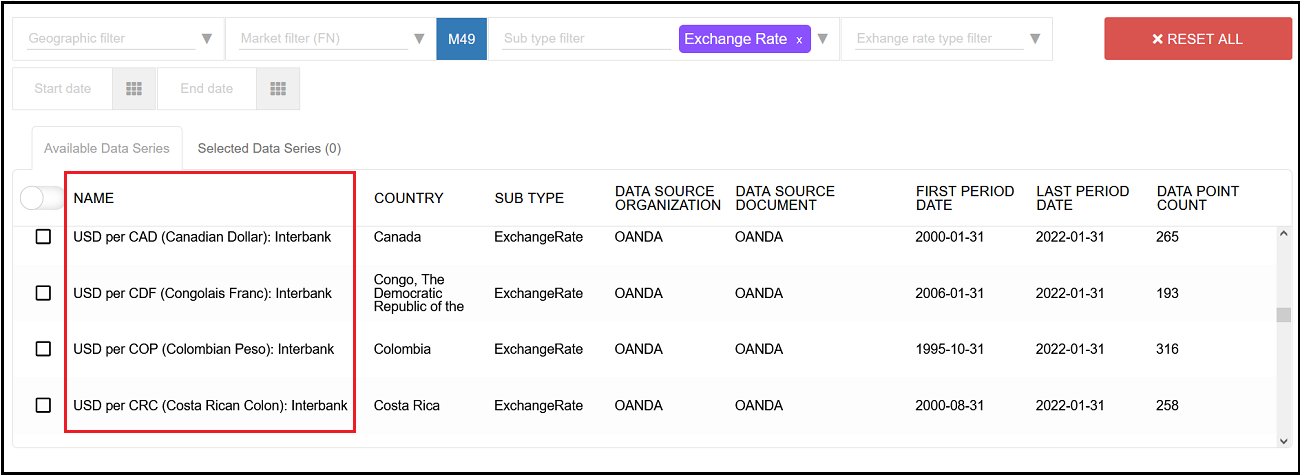Expand the Geographic filter dropdown arrow

(207, 39)
